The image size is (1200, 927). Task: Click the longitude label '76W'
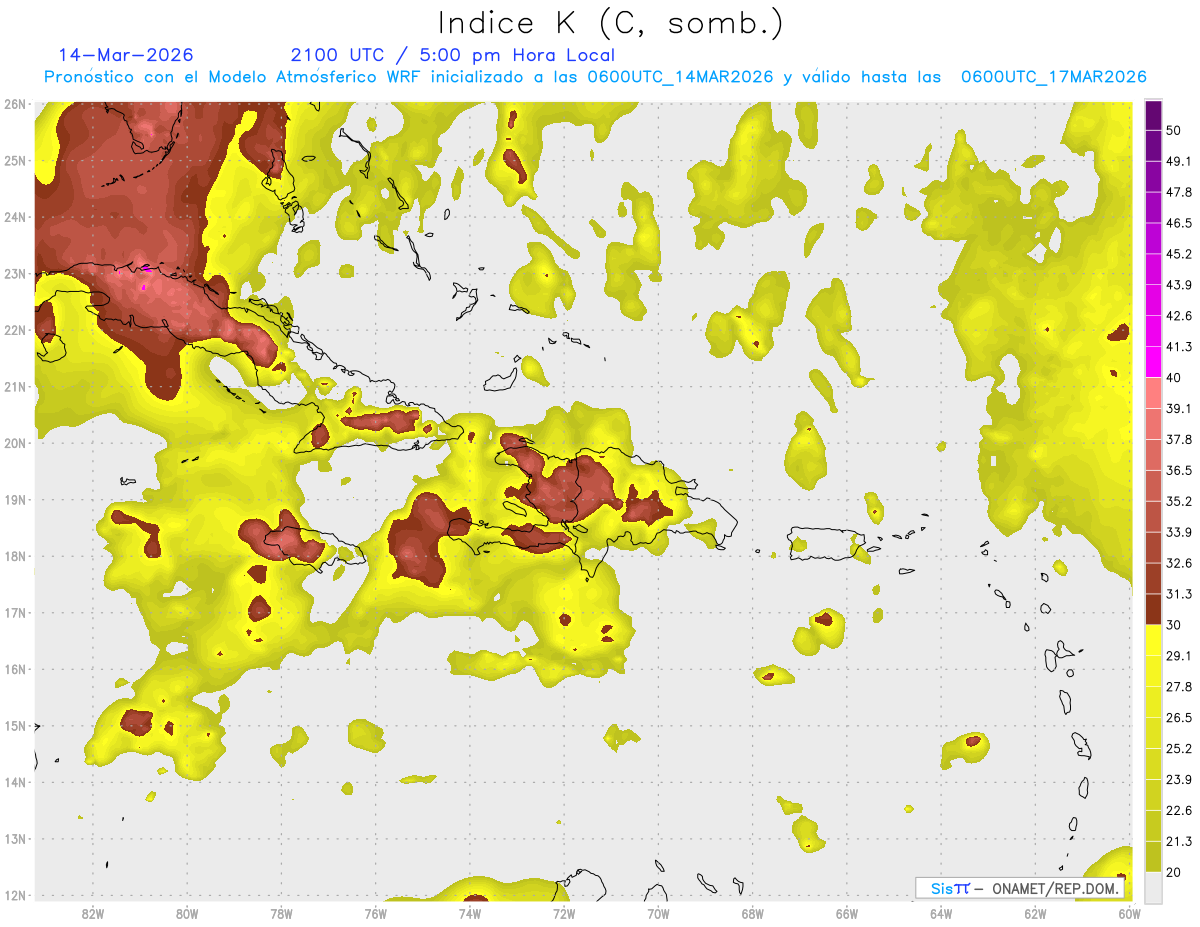[375, 914]
